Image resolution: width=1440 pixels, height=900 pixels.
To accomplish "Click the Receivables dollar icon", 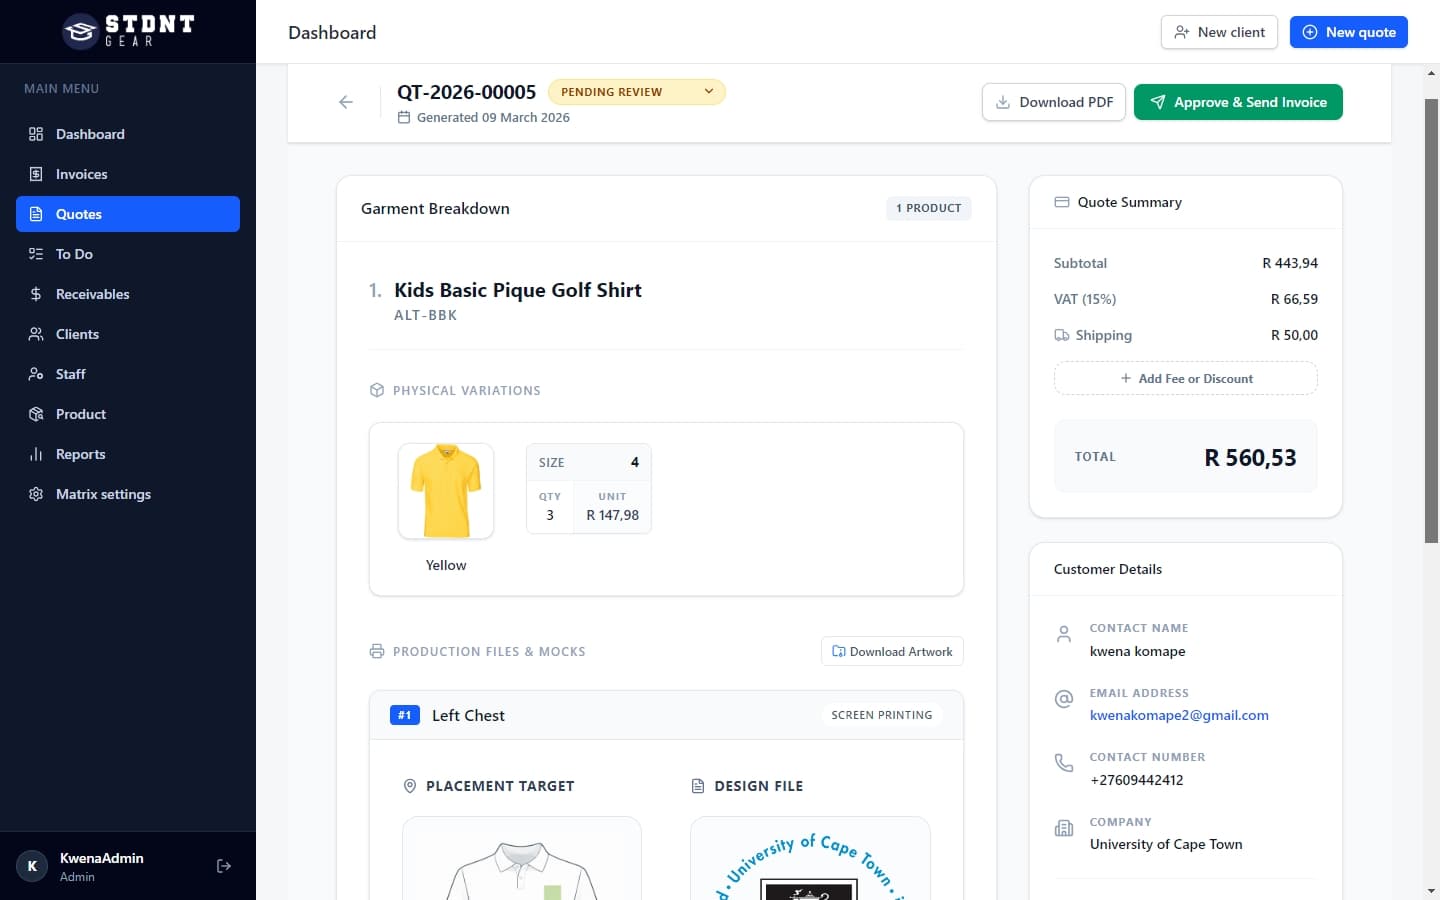I will pyautogui.click(x=36, y=294).
